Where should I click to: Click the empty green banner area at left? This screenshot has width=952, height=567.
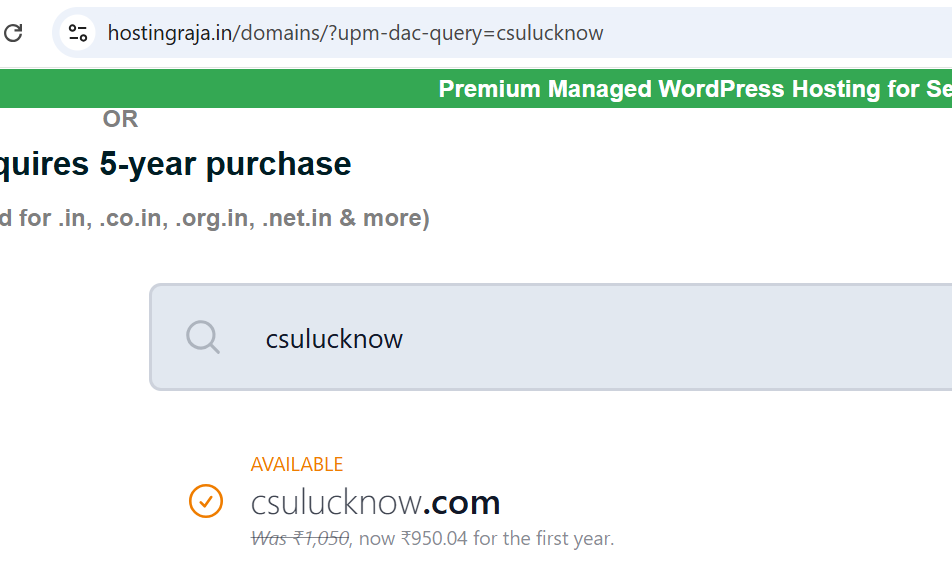pyautogui.click(x=200, y=89)
